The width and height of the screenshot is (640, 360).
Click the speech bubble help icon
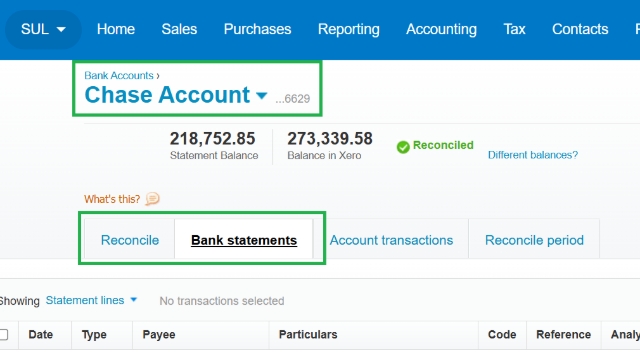tap(152, 199)
